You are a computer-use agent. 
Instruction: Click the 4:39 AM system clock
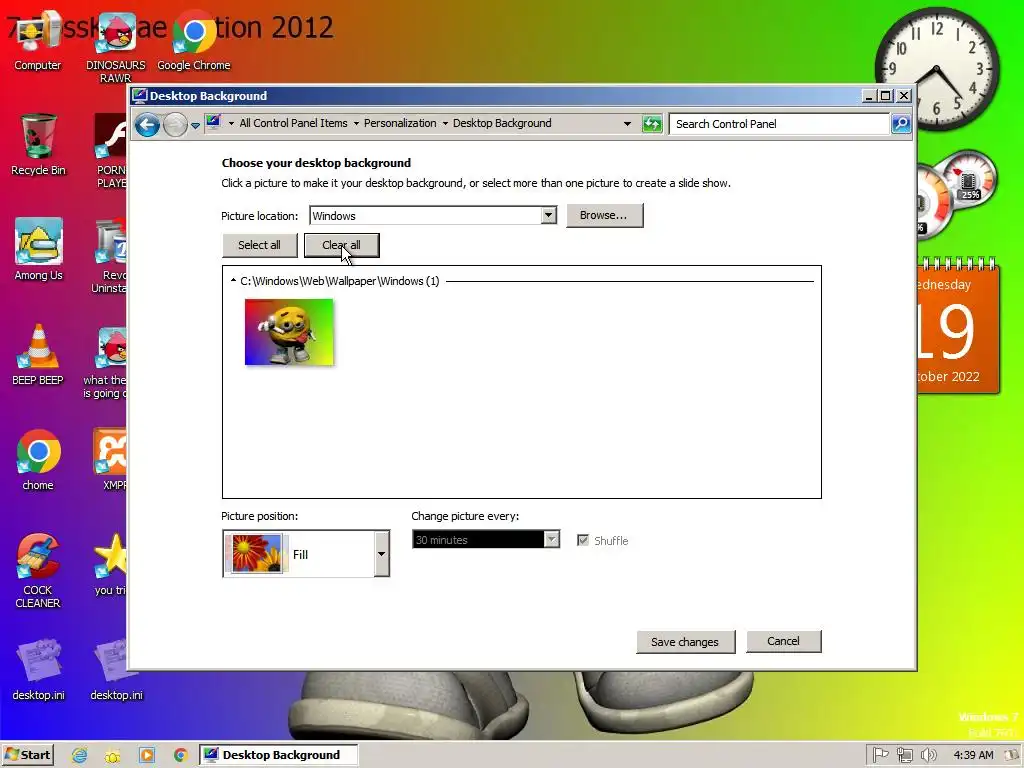click(x=973, y=755)
